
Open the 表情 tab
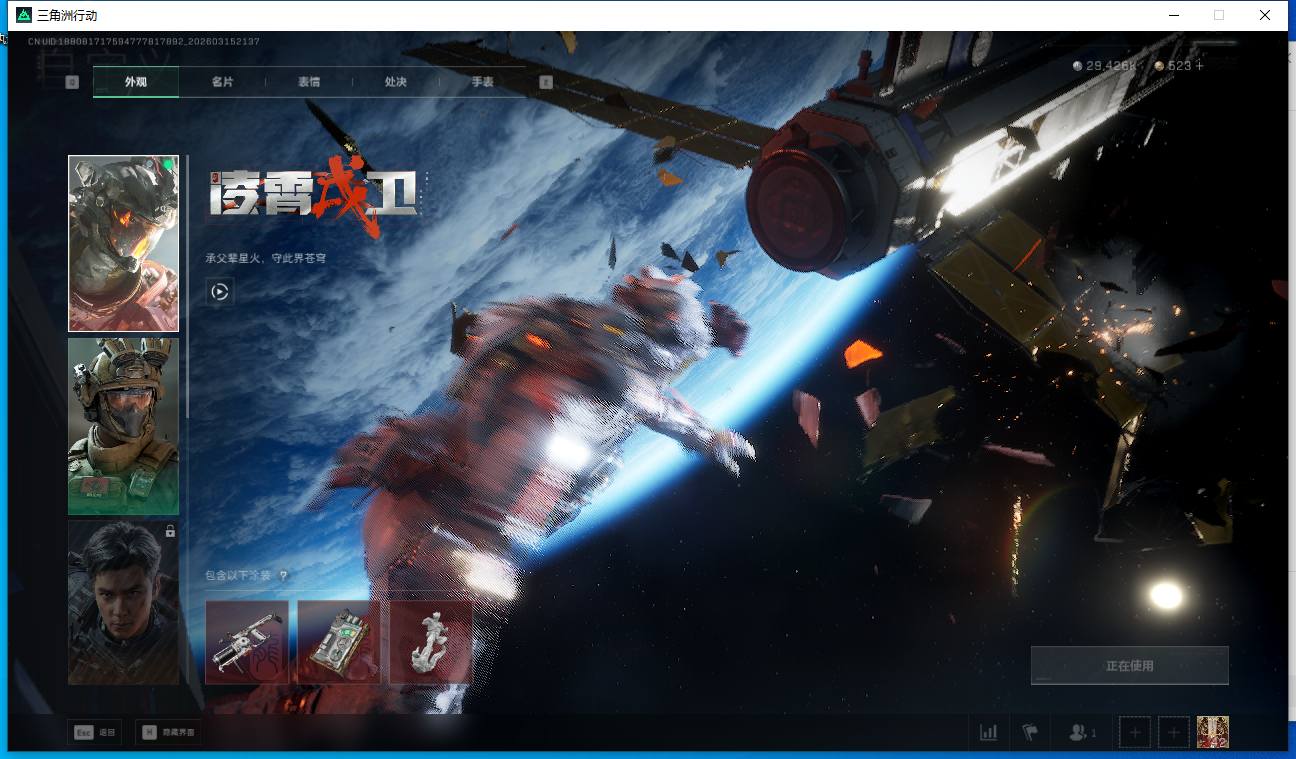[309, 82]
